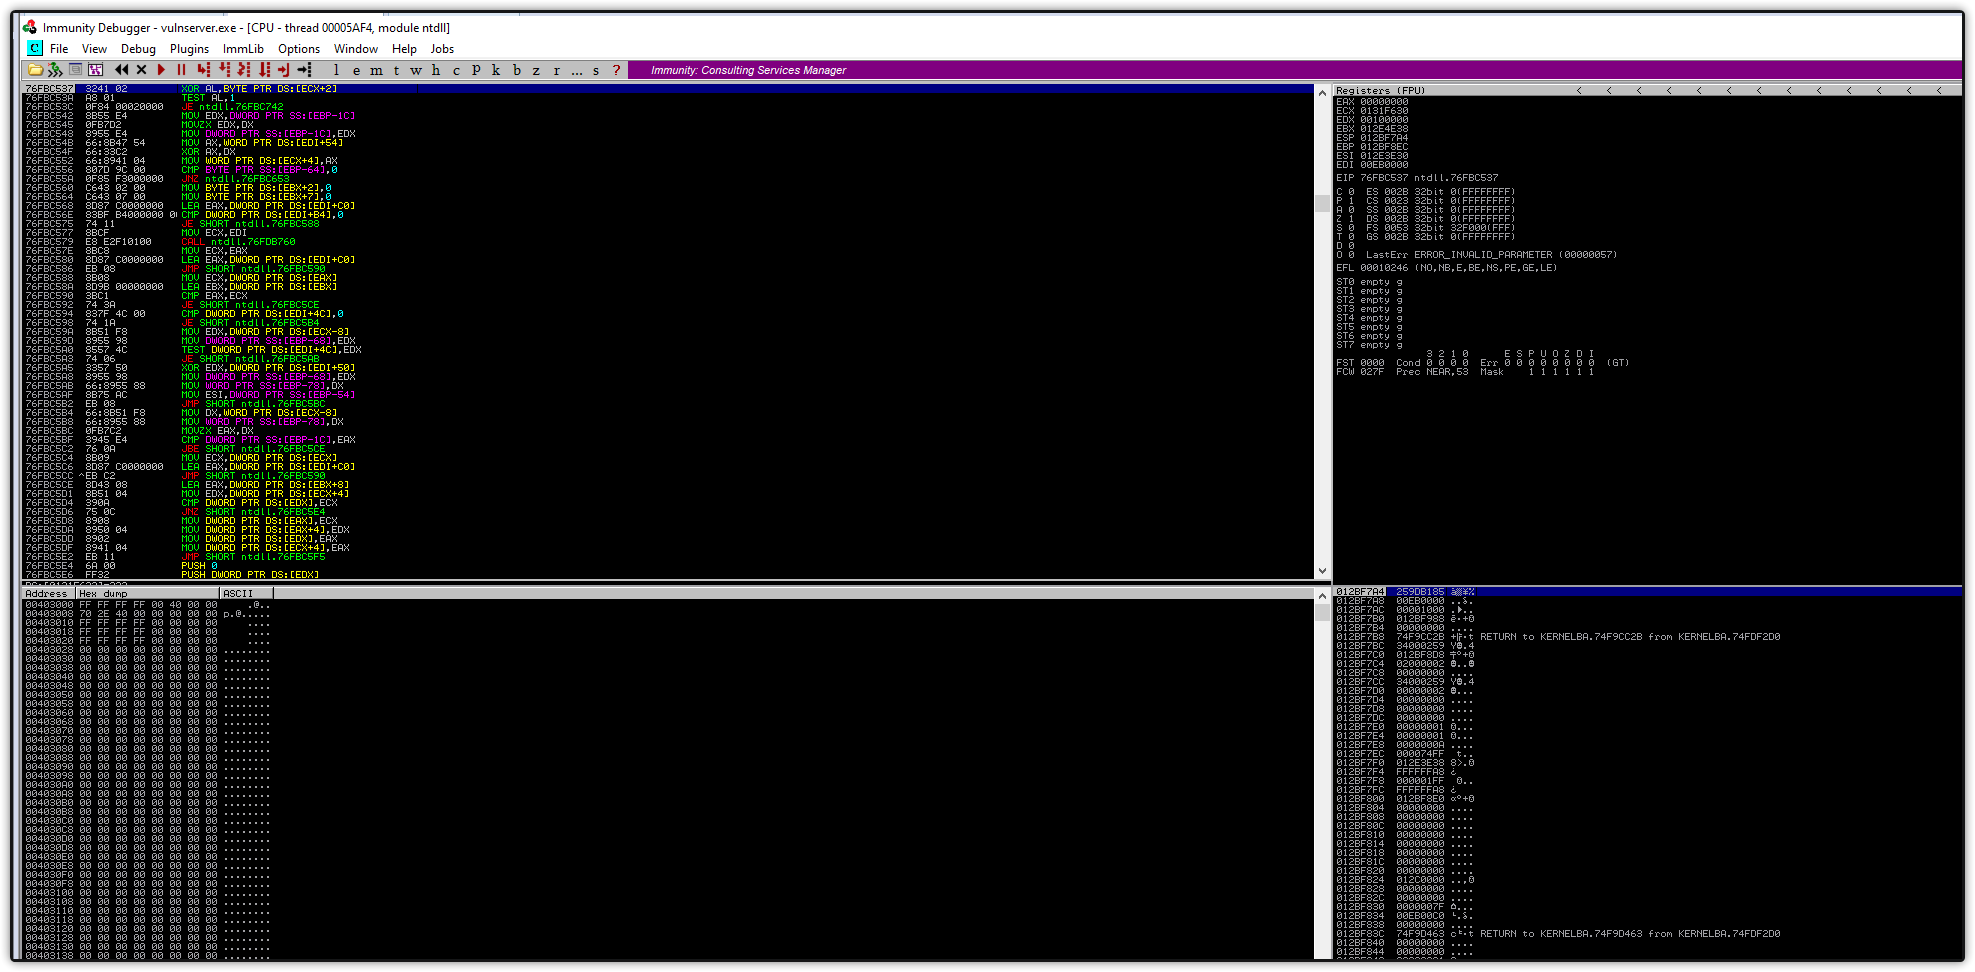The height and width of the screenshot is (972, 1975).
Task: Show References via 'r' button
Action: pyautogui.click(x=556, y=70)
